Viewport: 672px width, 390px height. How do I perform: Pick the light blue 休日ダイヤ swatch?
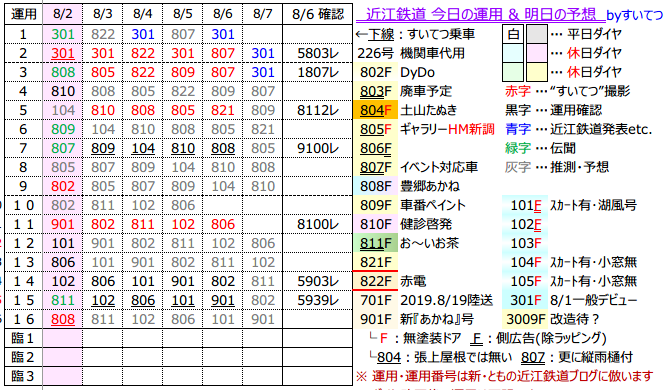(513, 53)
